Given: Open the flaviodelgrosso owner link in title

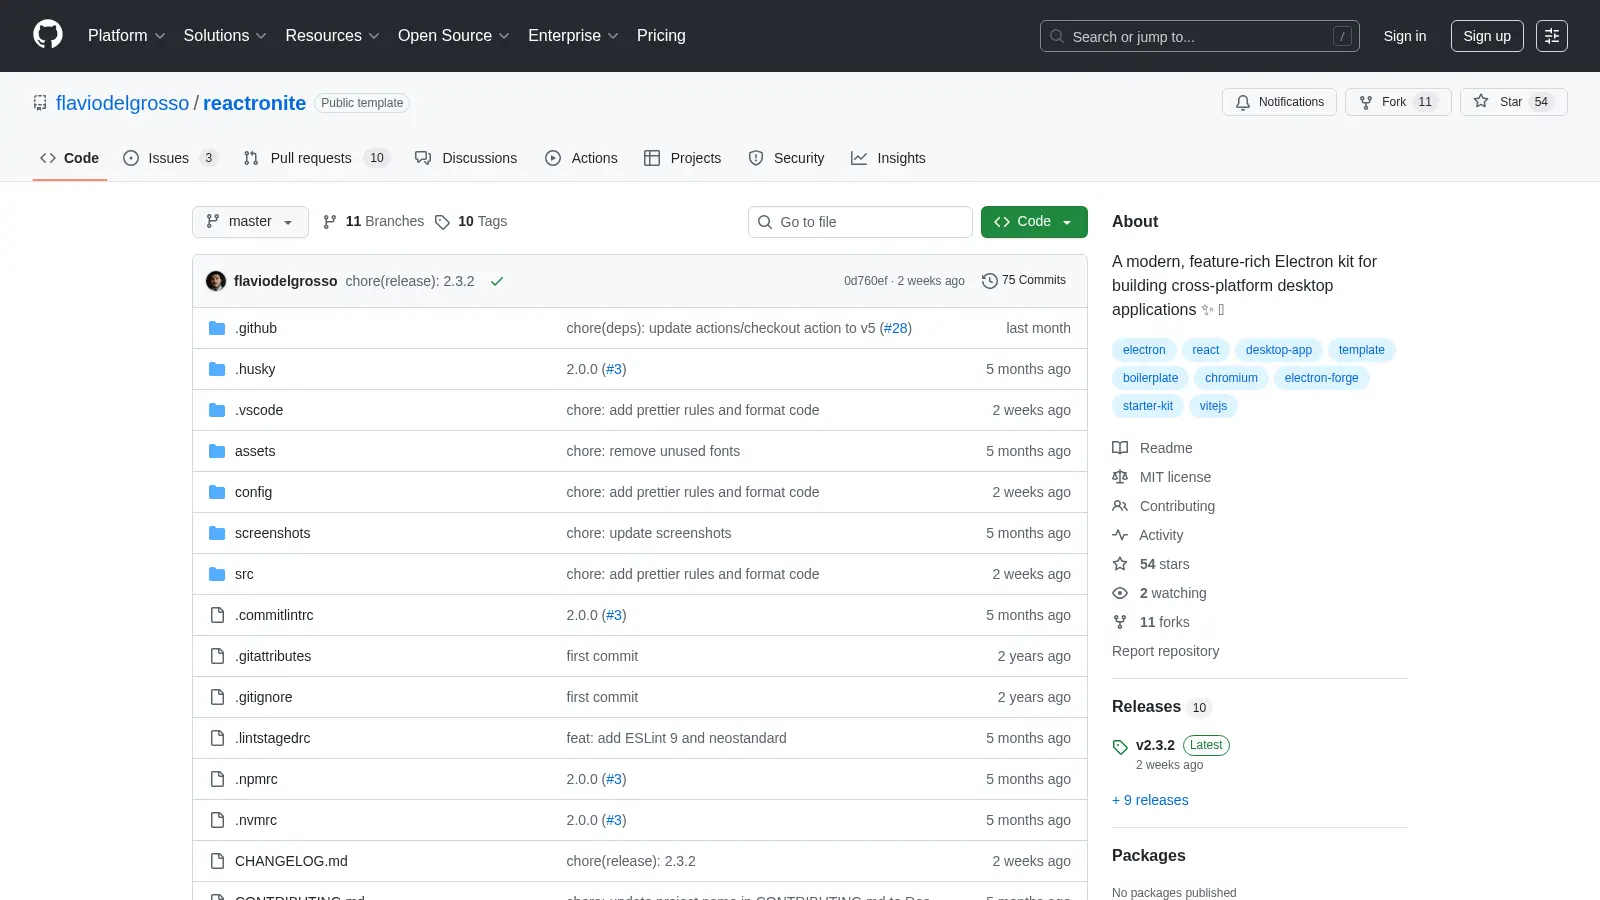Looking at the screenshot, I should (x=122, y=103).
